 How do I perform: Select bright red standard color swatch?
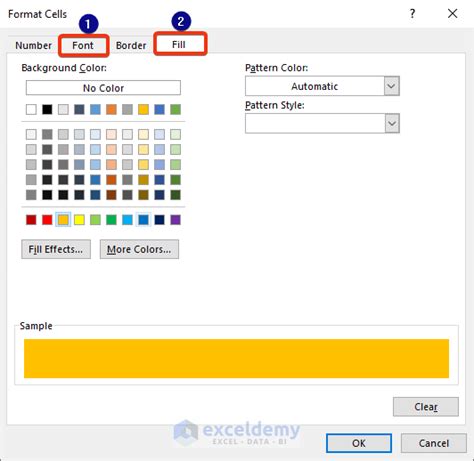point(47,220)
